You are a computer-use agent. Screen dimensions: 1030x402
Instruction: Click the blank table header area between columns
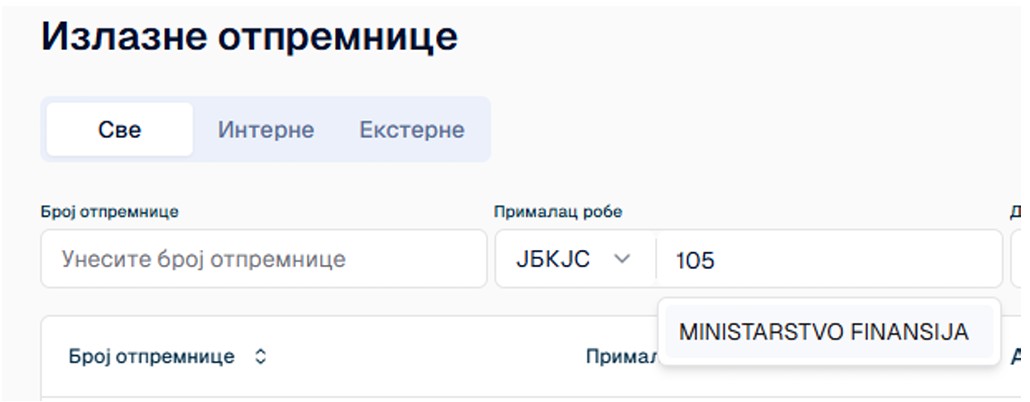coord(420,357)
